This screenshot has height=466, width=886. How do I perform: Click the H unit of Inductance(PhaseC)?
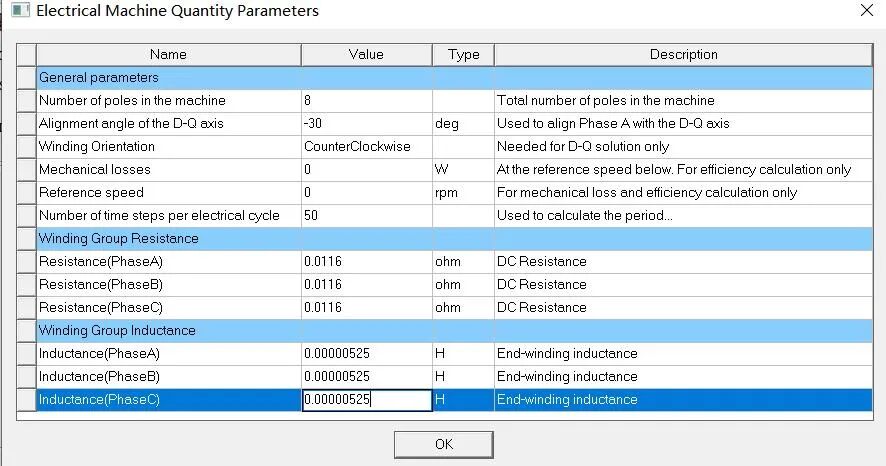tap(463, 400)
